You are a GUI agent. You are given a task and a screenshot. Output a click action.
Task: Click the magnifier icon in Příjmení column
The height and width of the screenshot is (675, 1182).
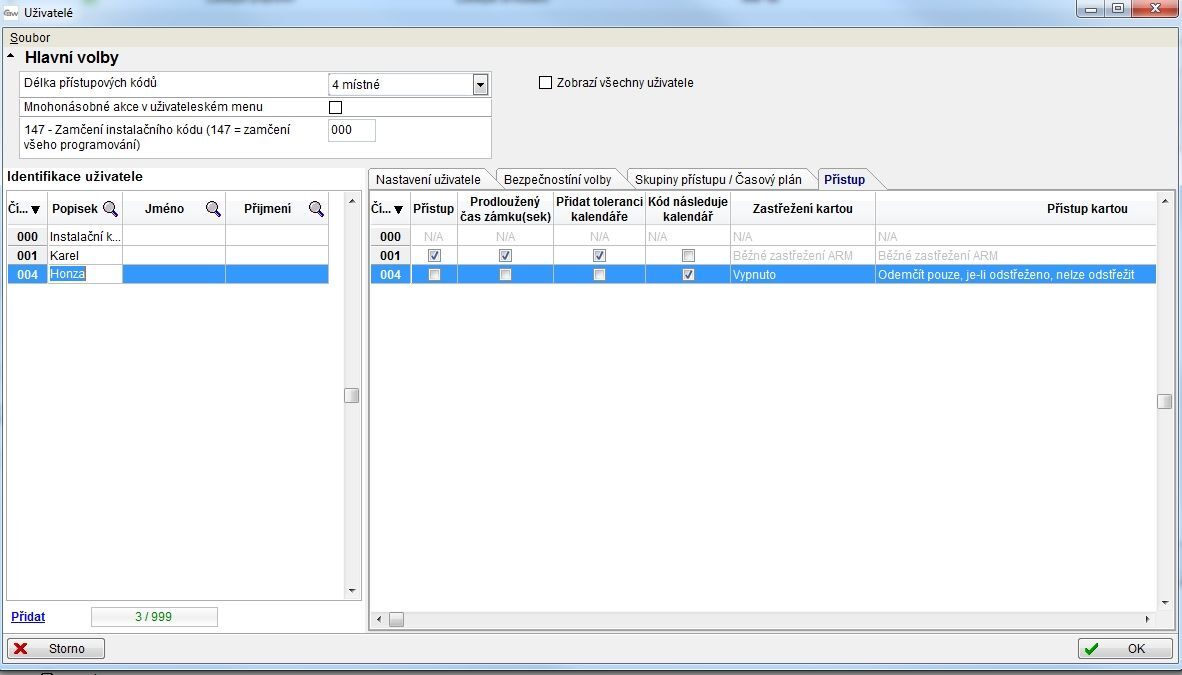[316, 209]
